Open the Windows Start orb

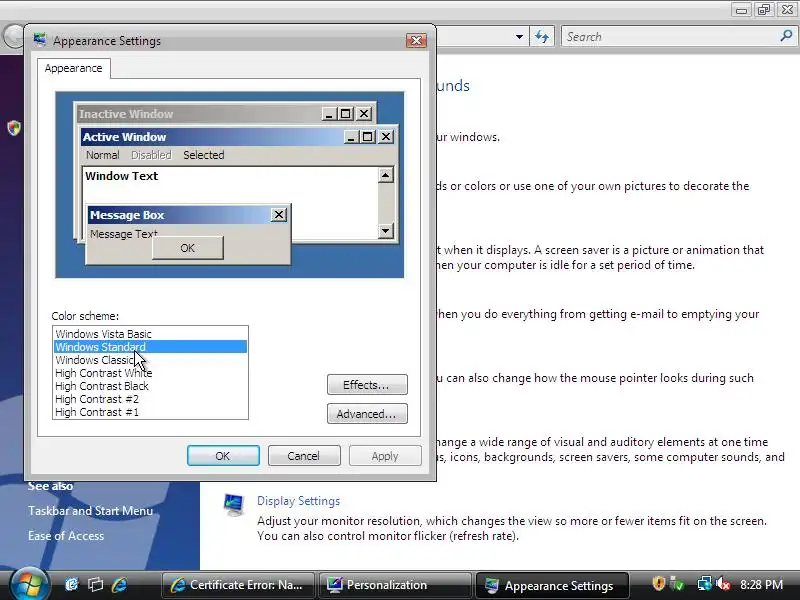[28, 584]
